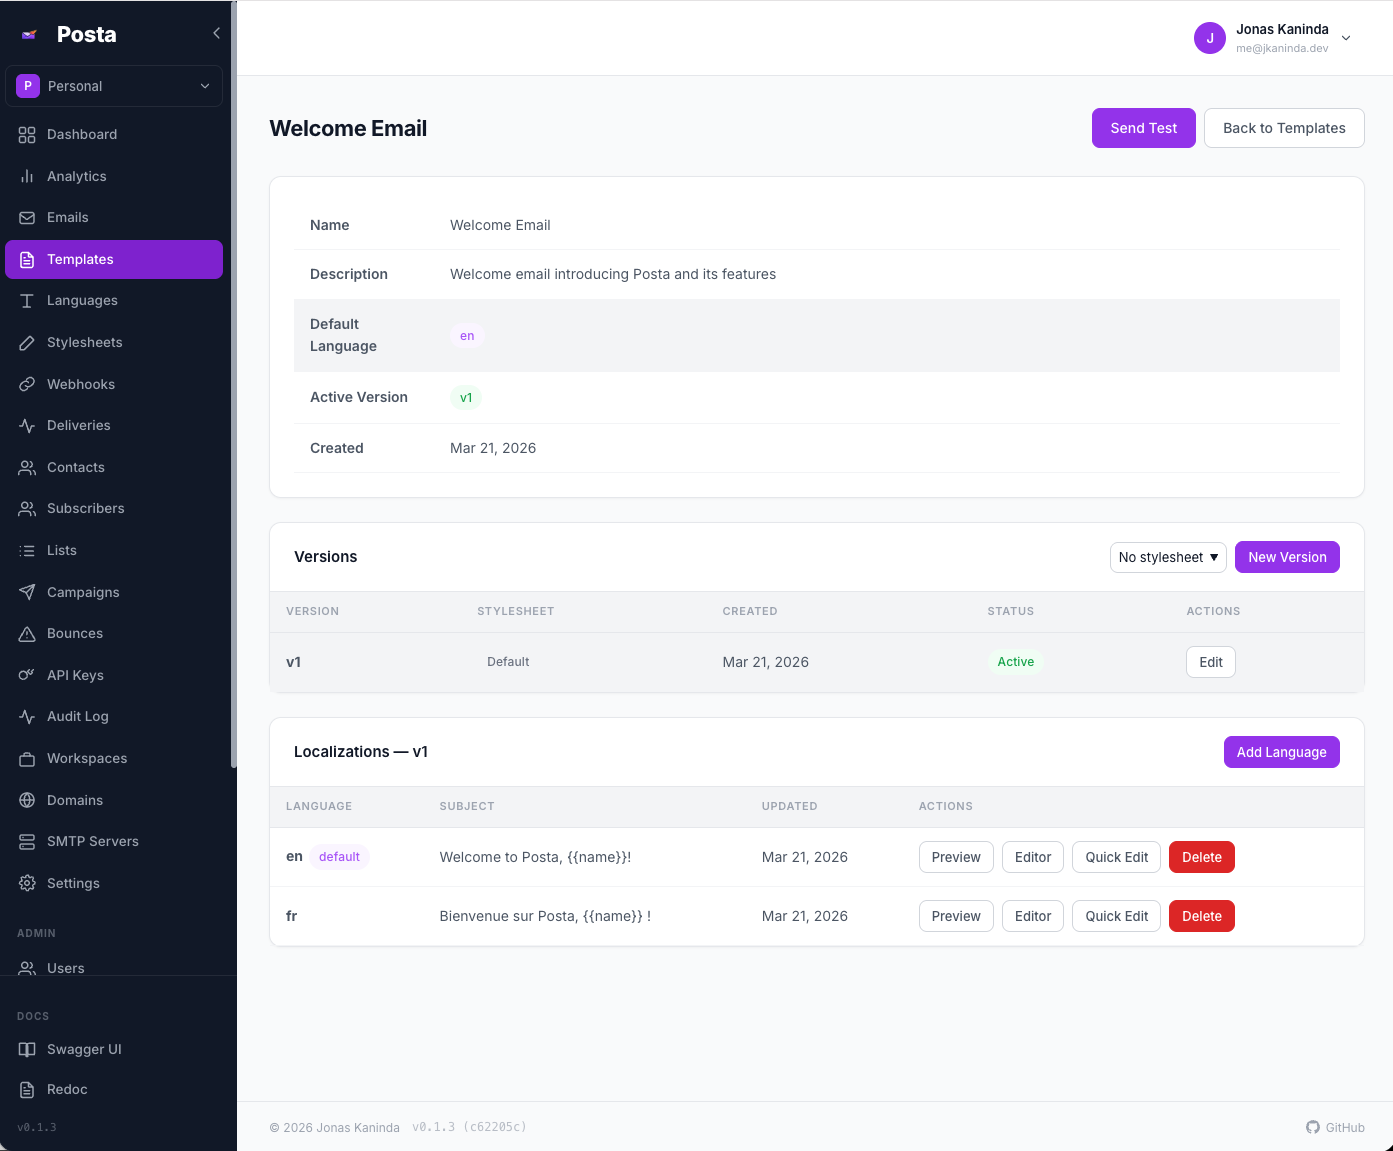Click the Emails envelope icon

[x=27, y=218]
